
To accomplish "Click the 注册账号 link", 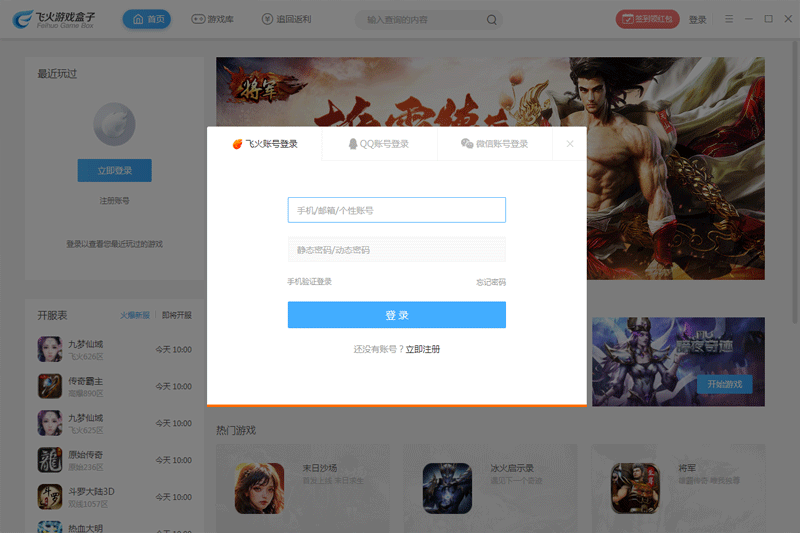I will click(114, 201).
